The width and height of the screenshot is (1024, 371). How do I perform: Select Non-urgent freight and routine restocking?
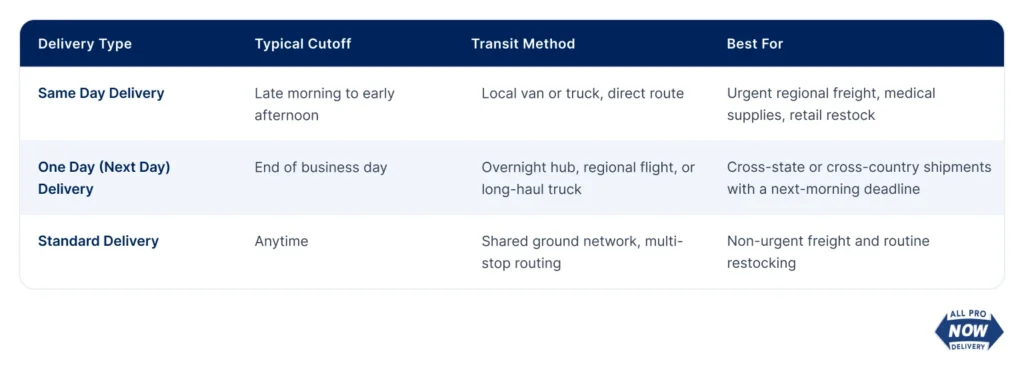pyautogui.click(x=828, y=252)
